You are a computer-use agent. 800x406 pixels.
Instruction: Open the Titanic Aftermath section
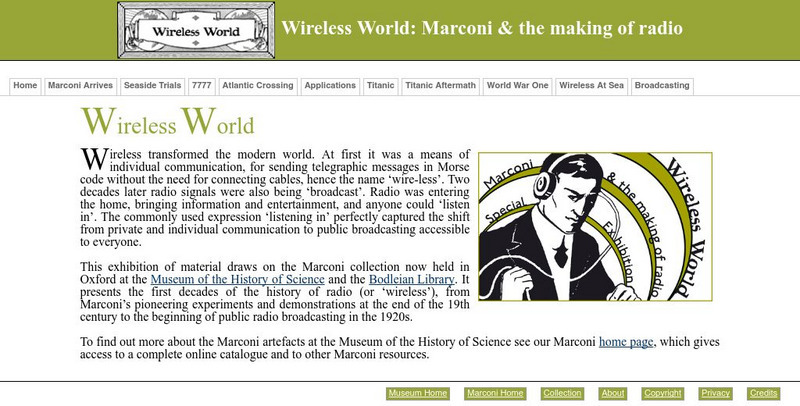click(x=440, y=86)
